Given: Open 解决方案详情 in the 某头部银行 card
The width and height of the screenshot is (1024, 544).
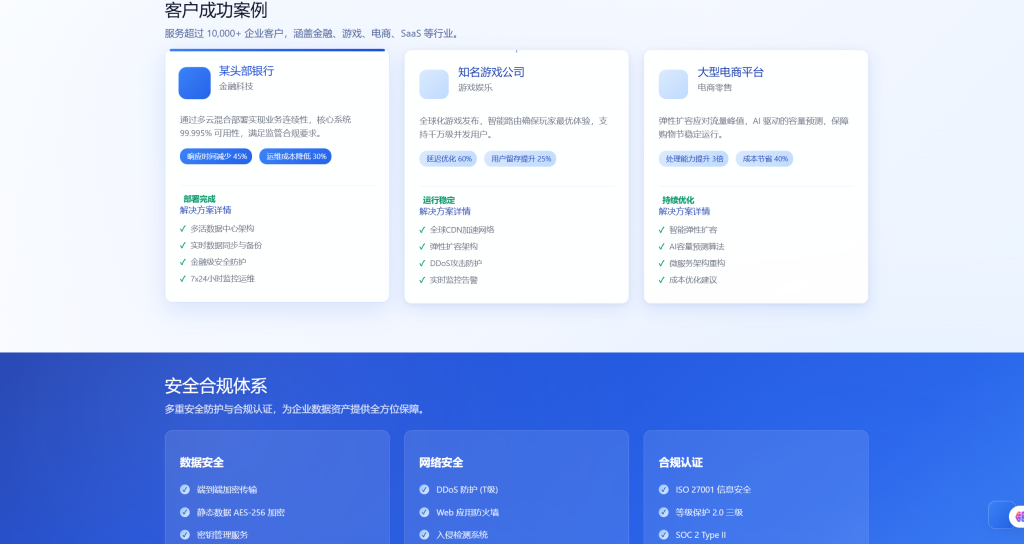Looking at the screenshot, I should [x=206, y=210].
